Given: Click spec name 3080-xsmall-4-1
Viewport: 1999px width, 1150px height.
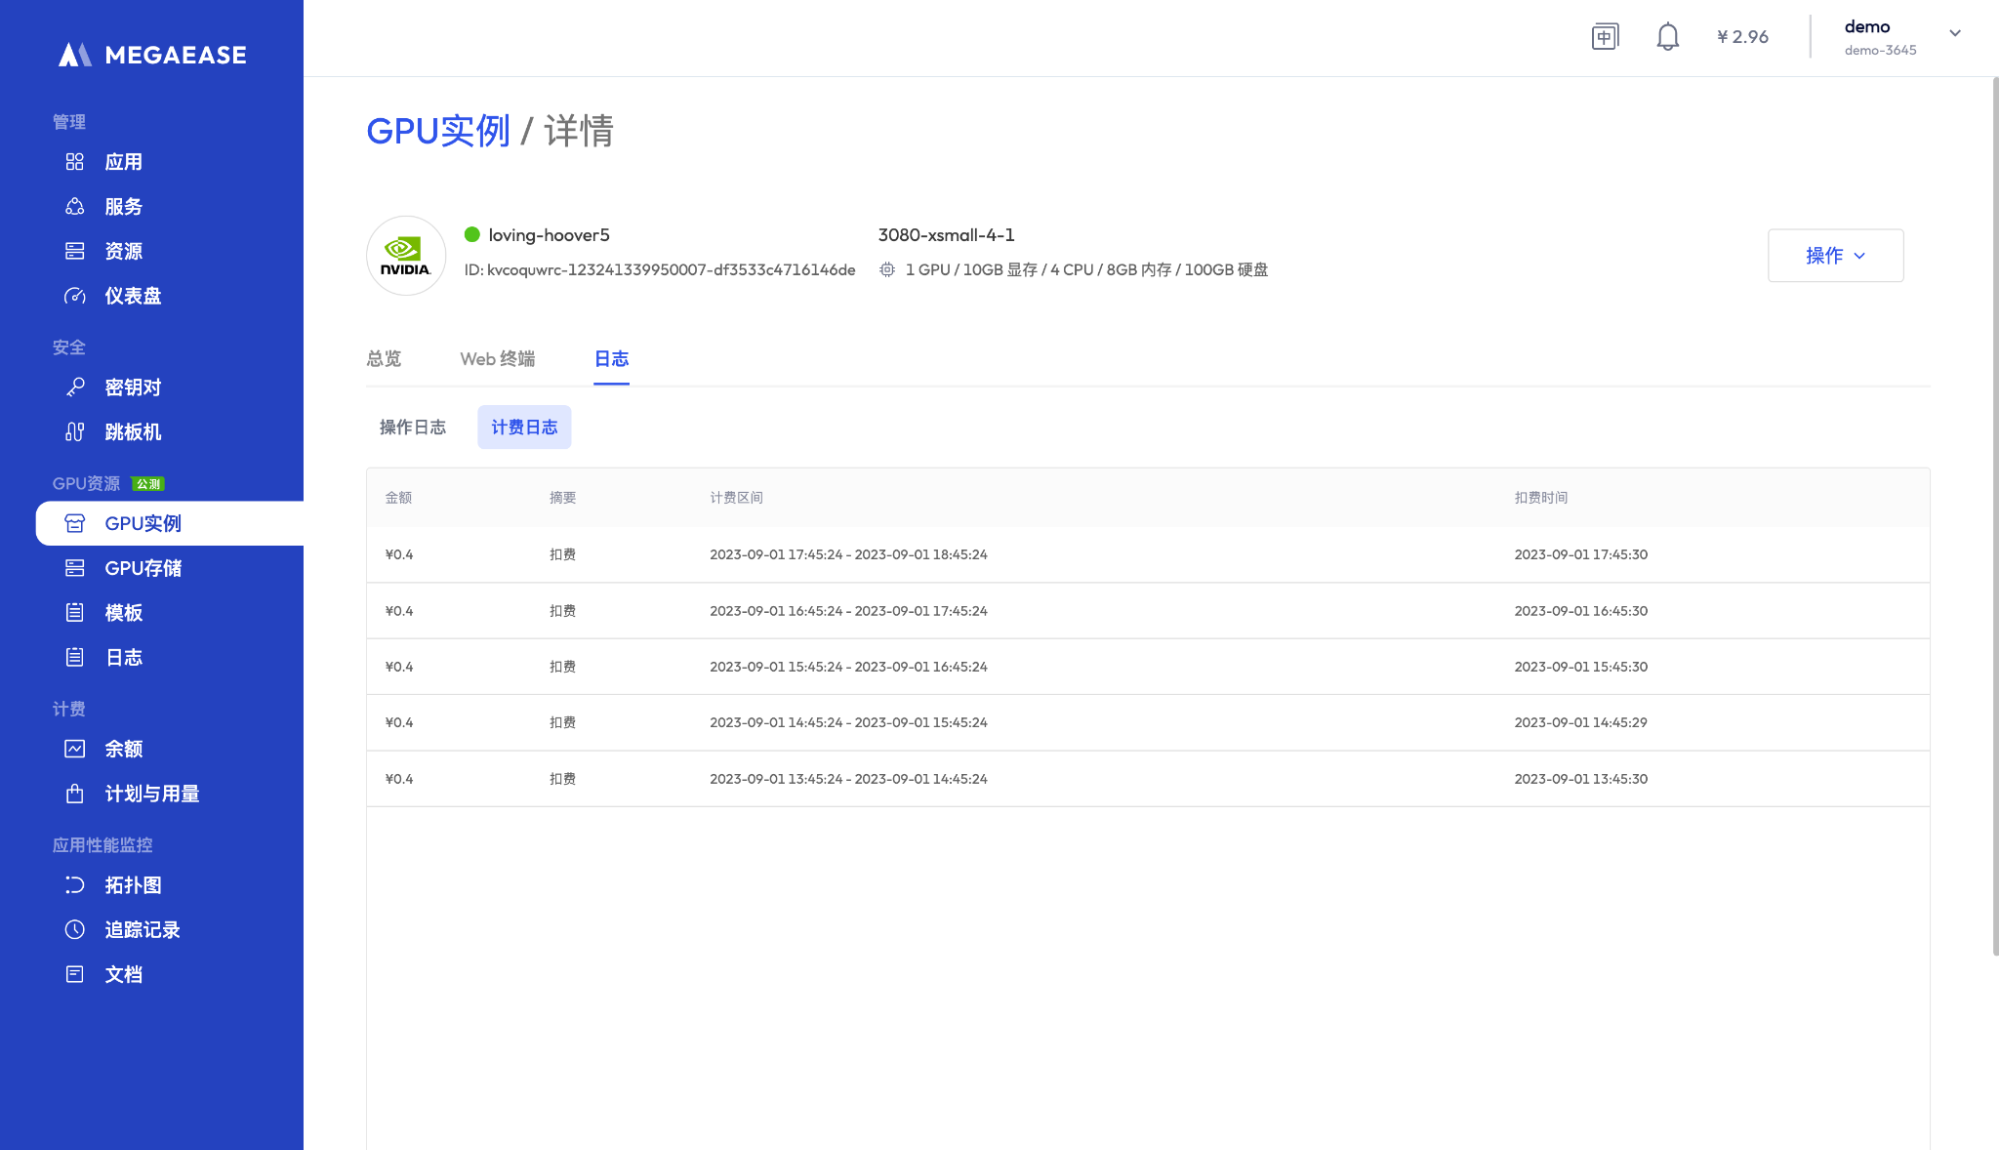Looking at the screenshot, I should tap(946, 235).
